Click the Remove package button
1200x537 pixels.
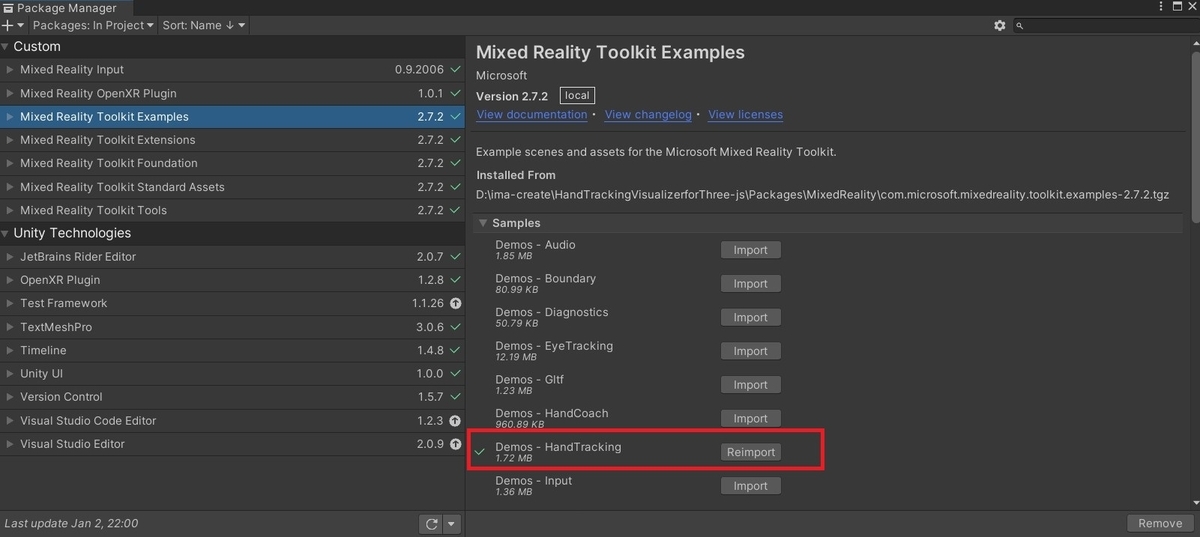(x=1160, y=524)
